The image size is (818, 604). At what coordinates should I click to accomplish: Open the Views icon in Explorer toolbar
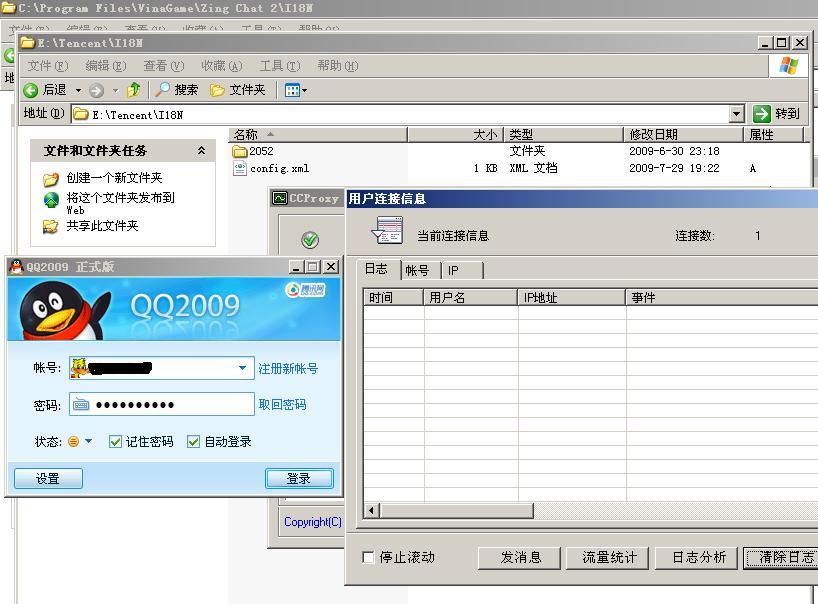292,90
